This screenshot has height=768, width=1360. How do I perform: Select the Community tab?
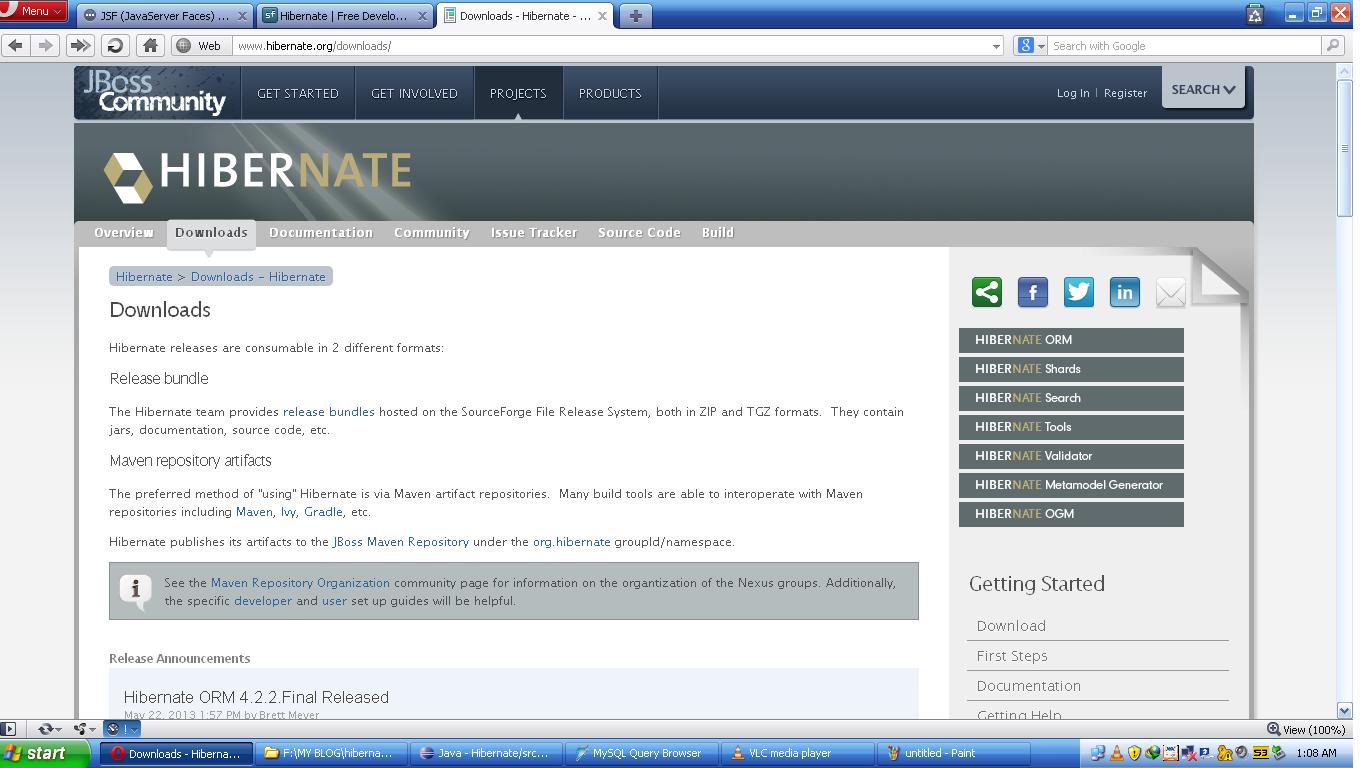click(432, 232)
